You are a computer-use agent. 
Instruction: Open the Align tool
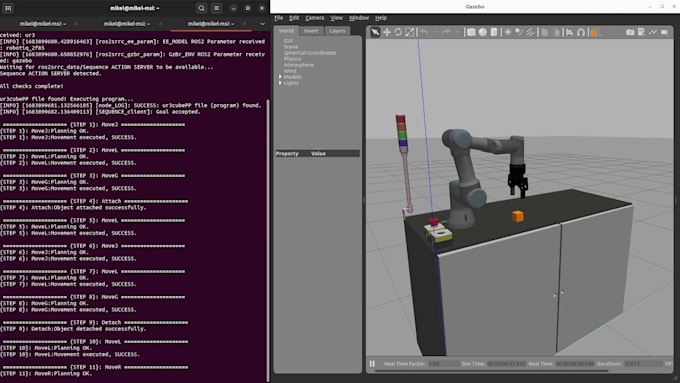(569, 32)
